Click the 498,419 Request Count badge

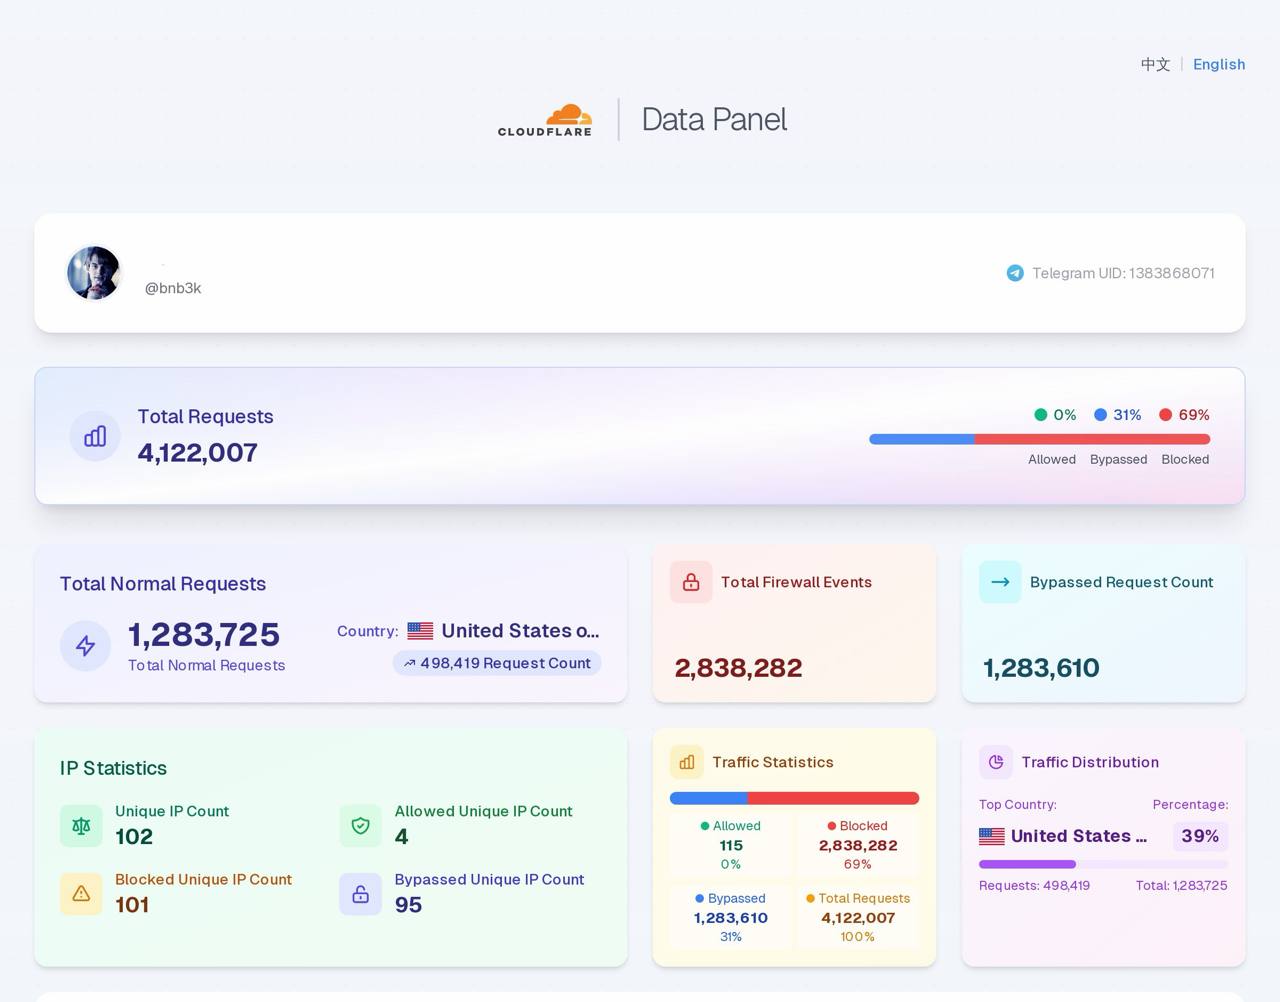pyautogui.click(x=497, y=663)
